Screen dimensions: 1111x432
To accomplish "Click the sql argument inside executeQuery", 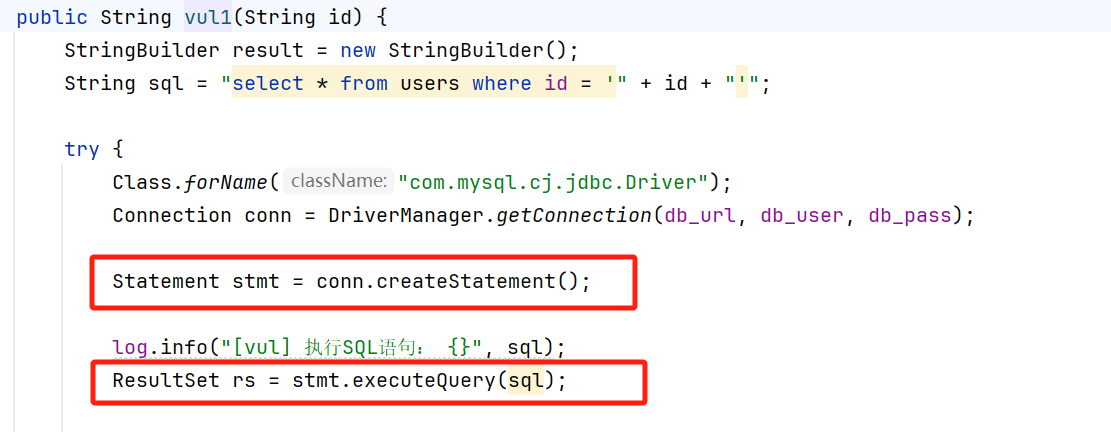I will point(526,381).
